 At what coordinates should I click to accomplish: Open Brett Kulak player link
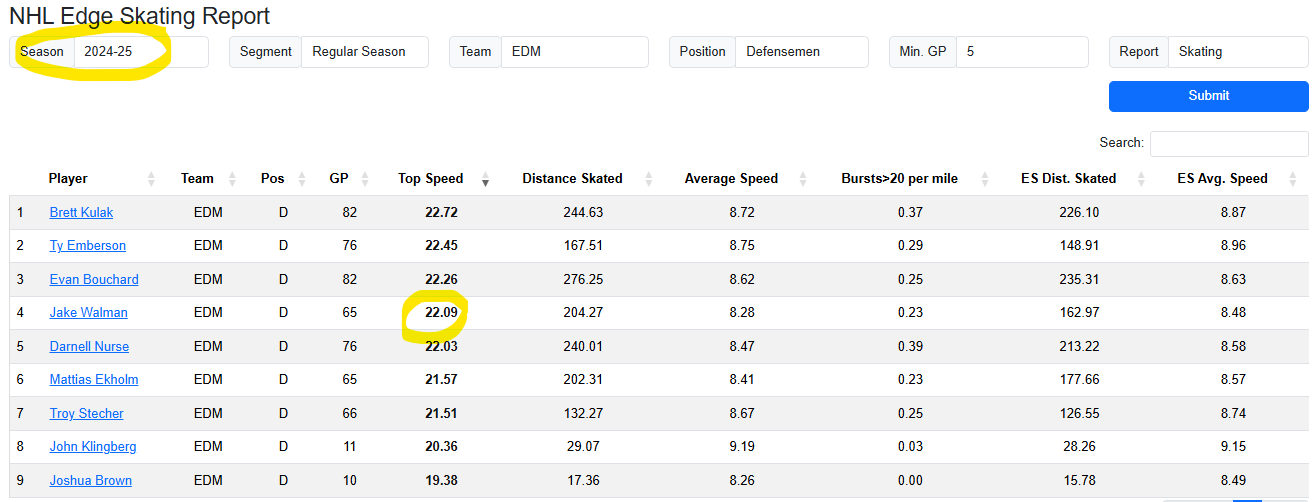click(x=81, y=213)
